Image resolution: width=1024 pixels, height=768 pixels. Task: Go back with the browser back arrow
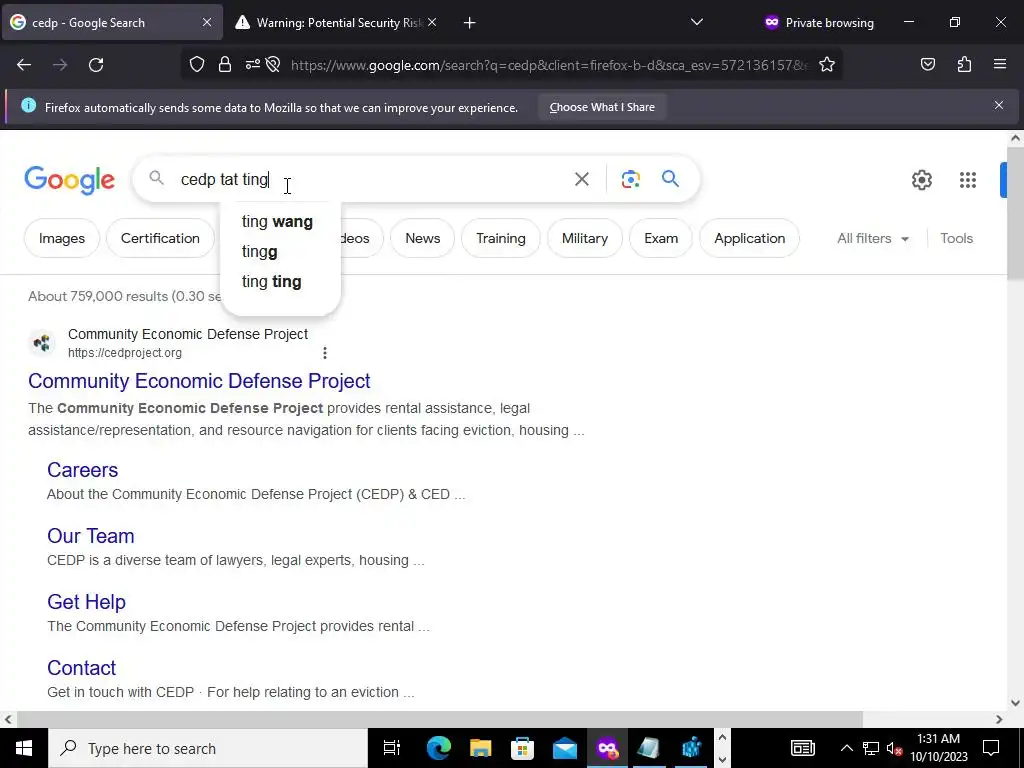pos(24,65)
